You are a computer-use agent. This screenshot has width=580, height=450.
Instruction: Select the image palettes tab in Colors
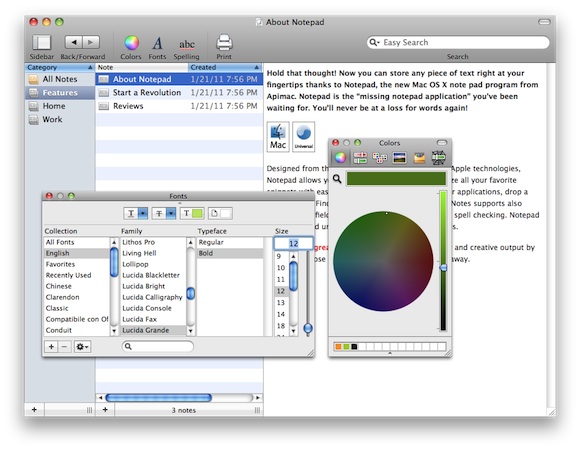tap(399, 158)
